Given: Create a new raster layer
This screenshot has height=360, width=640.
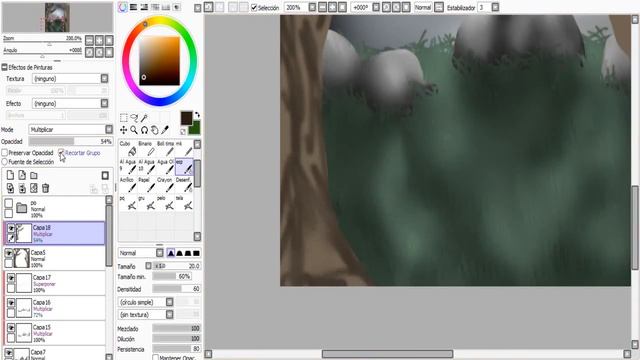Looking at the screenshot, I should (x=10, y=176).
